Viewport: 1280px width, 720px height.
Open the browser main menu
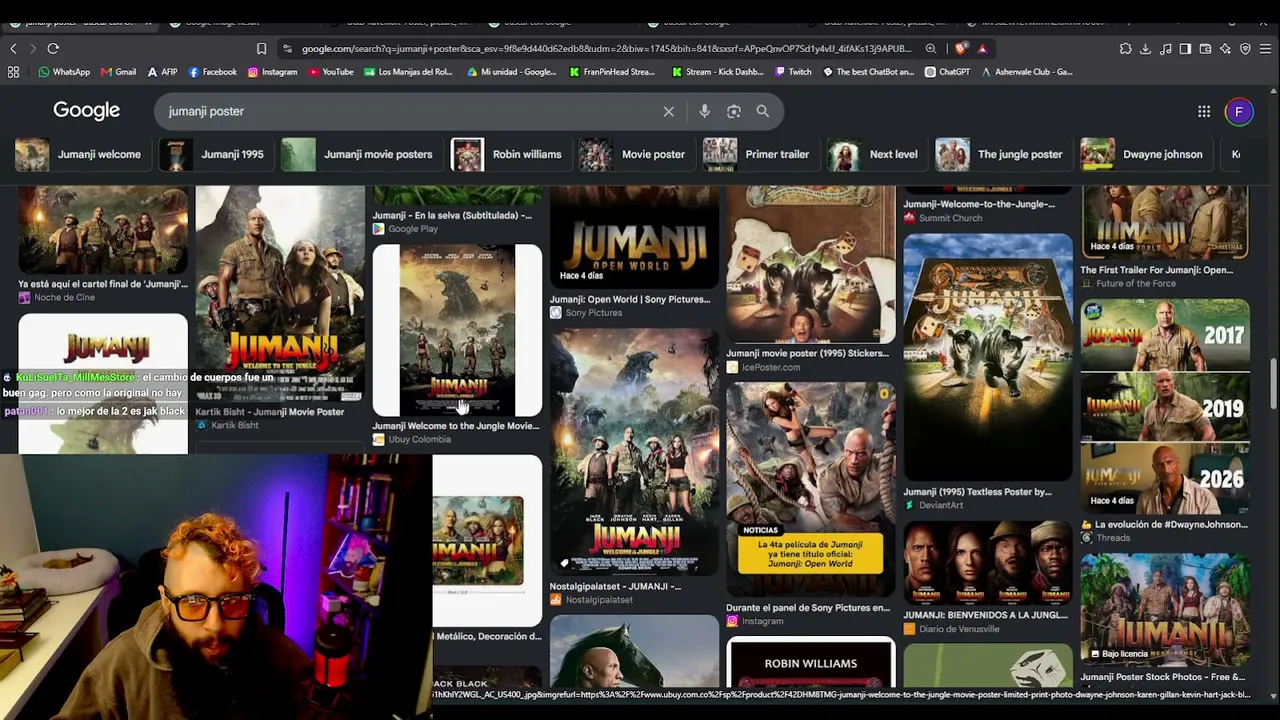(x=1265, y=48)
